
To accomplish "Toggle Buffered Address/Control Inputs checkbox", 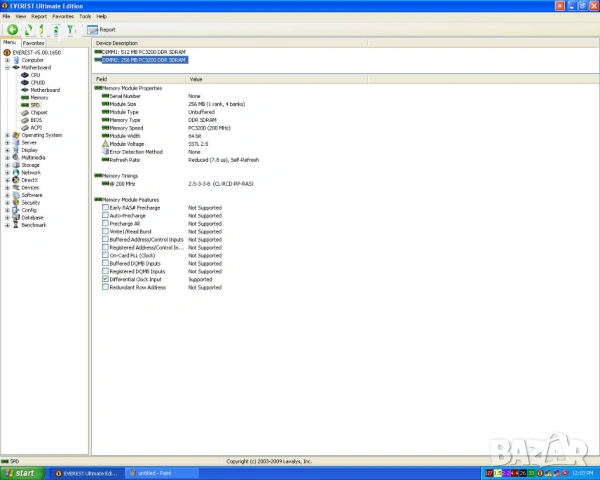I will pos(105,239).
